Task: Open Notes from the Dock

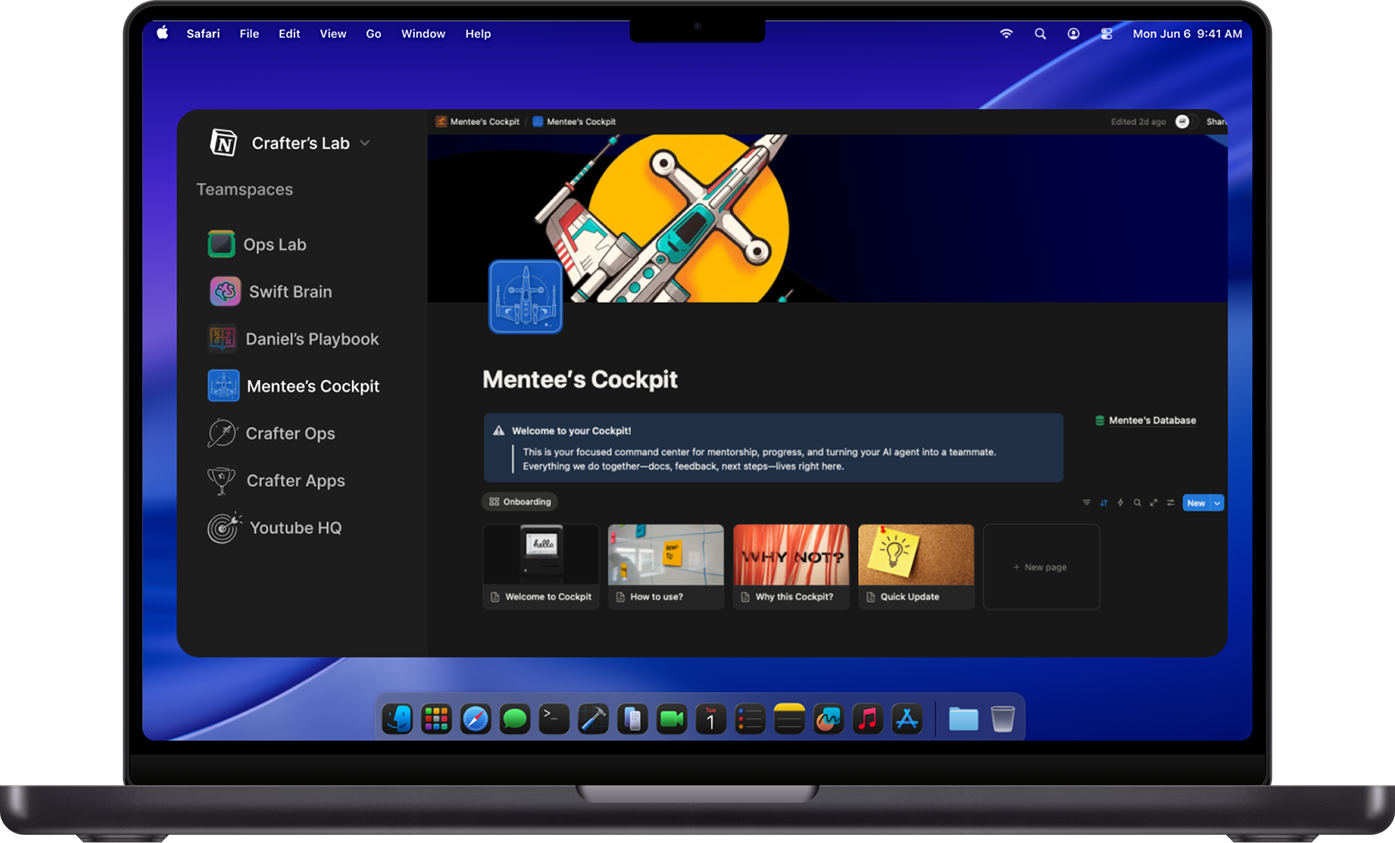Action: point(789,718)
